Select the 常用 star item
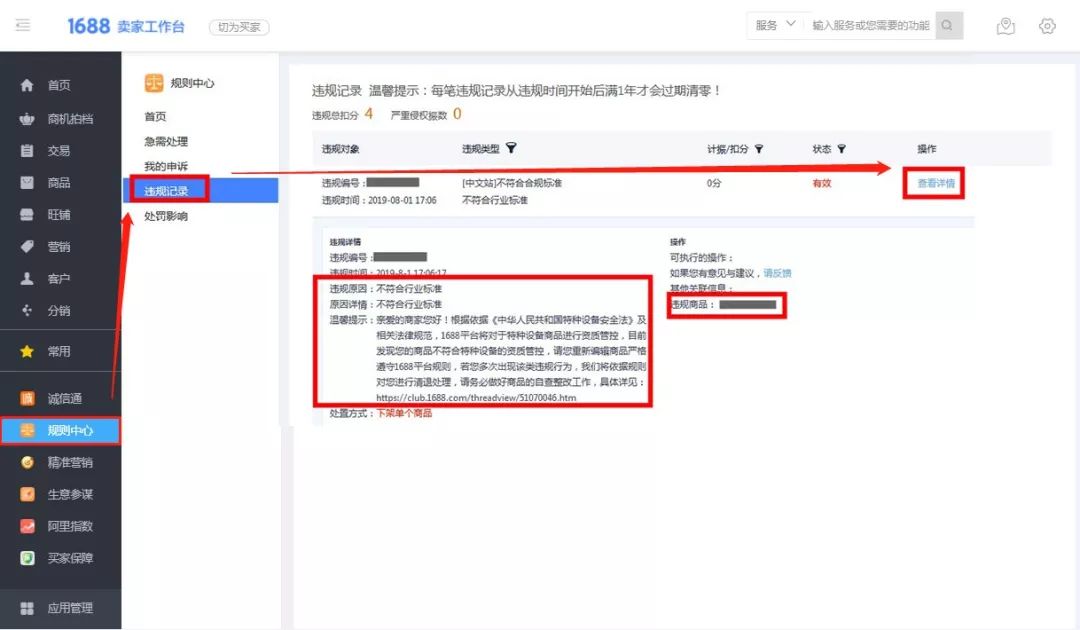 [x=61, y=351]
